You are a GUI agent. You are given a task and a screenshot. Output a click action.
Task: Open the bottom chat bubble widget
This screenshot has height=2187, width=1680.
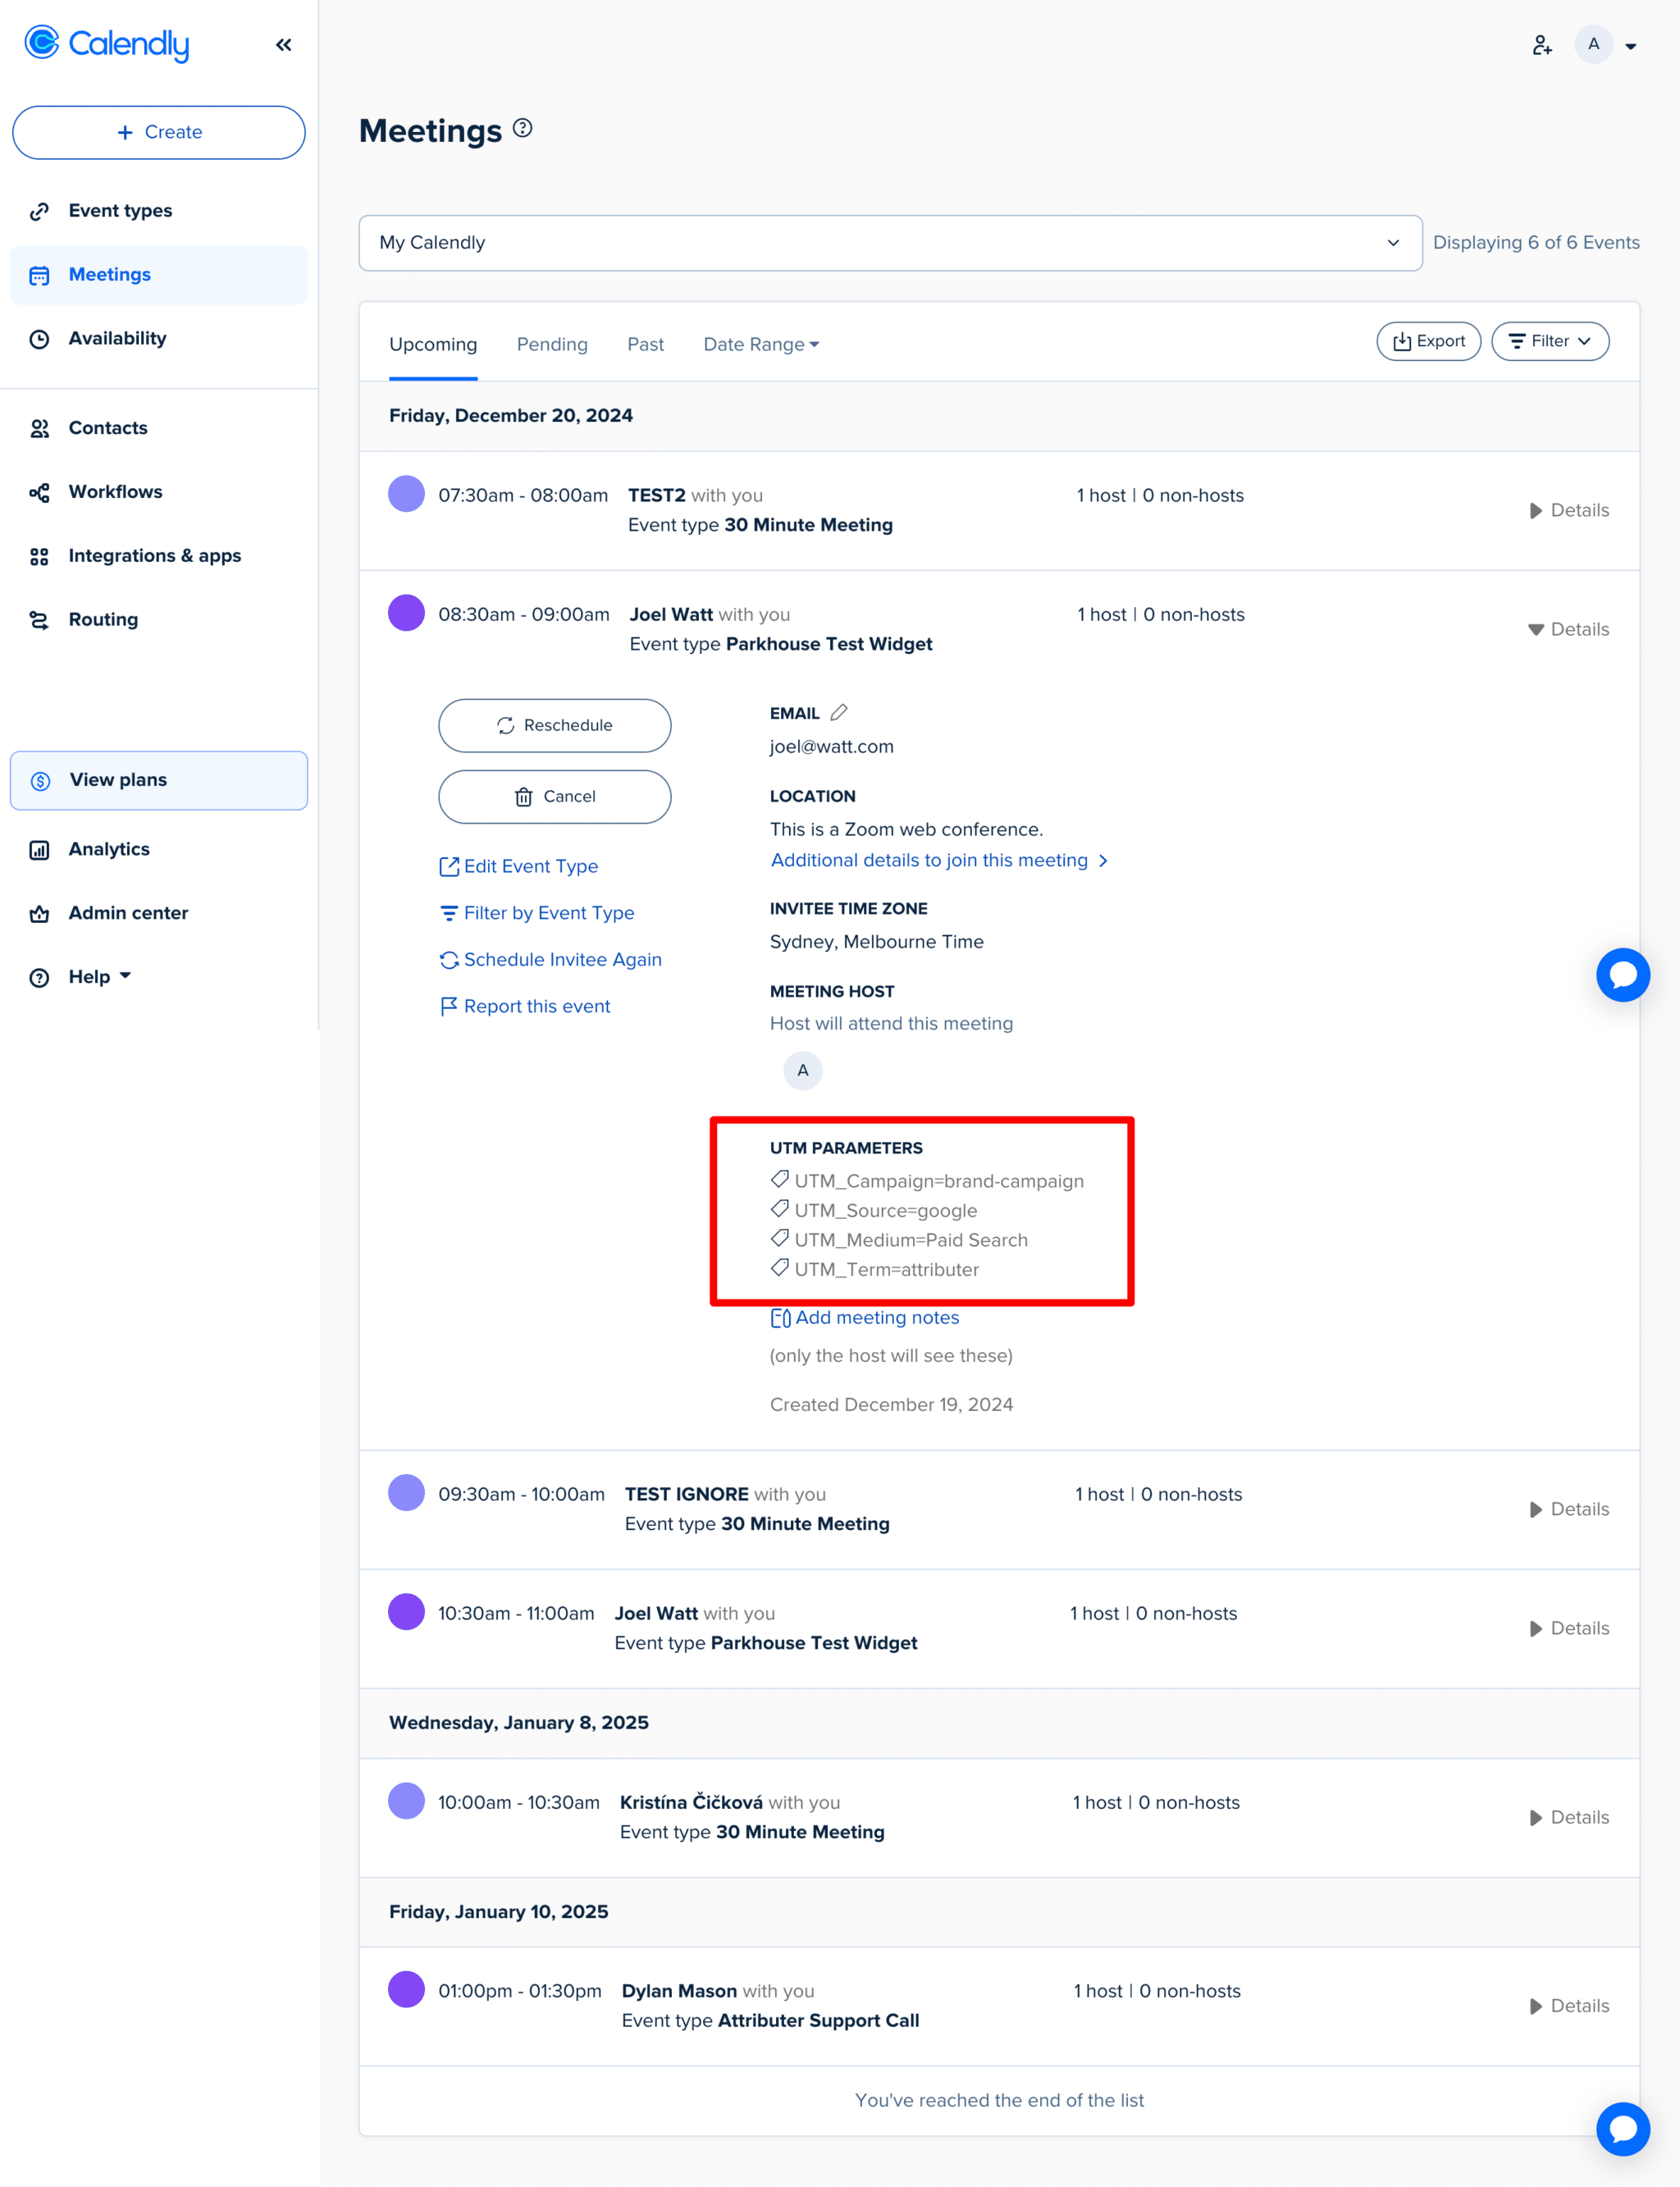click(1622, 2129)
